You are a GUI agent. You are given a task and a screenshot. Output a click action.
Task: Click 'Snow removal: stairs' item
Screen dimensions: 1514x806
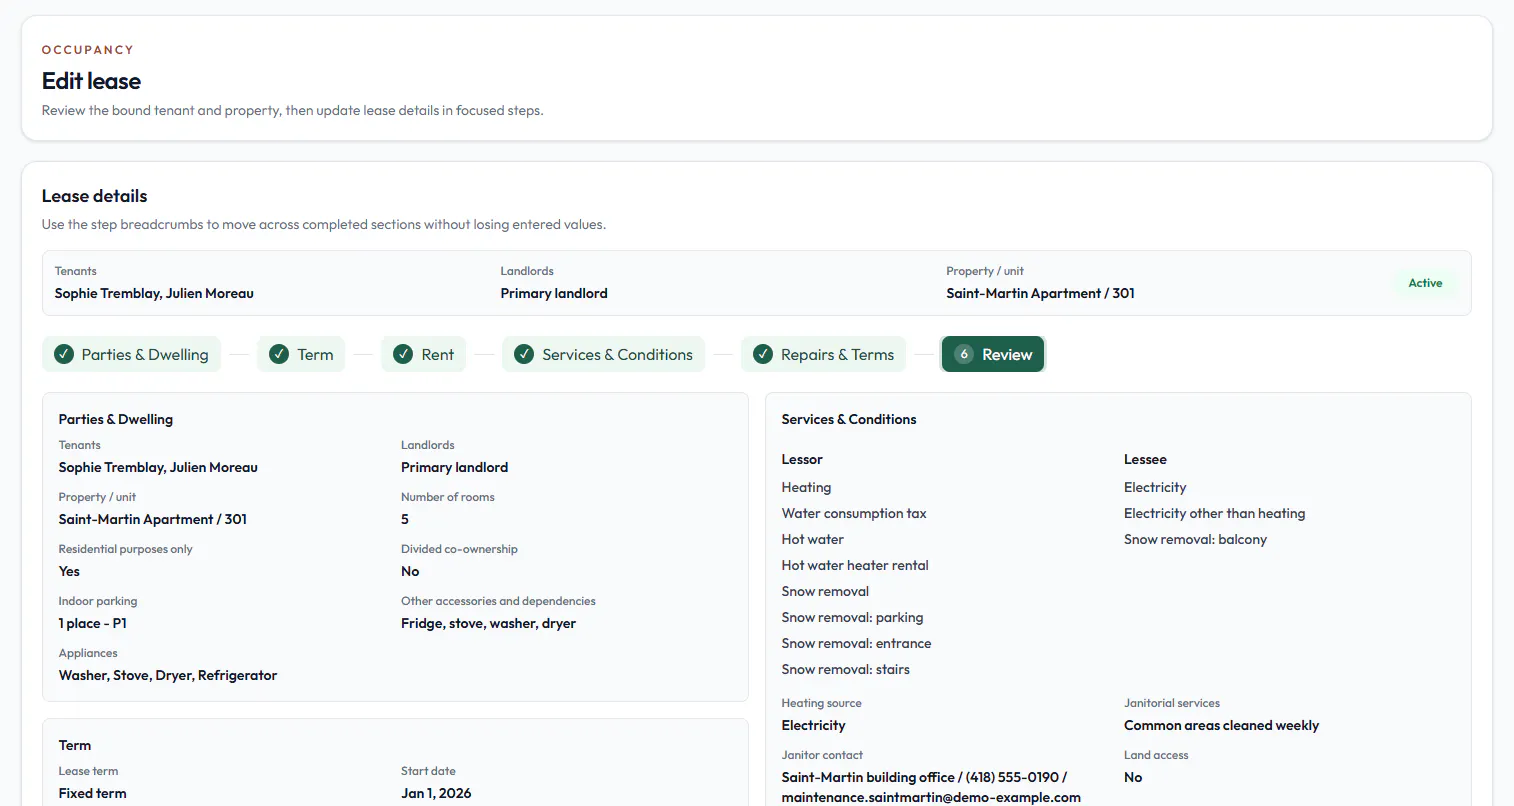point(846,669)
